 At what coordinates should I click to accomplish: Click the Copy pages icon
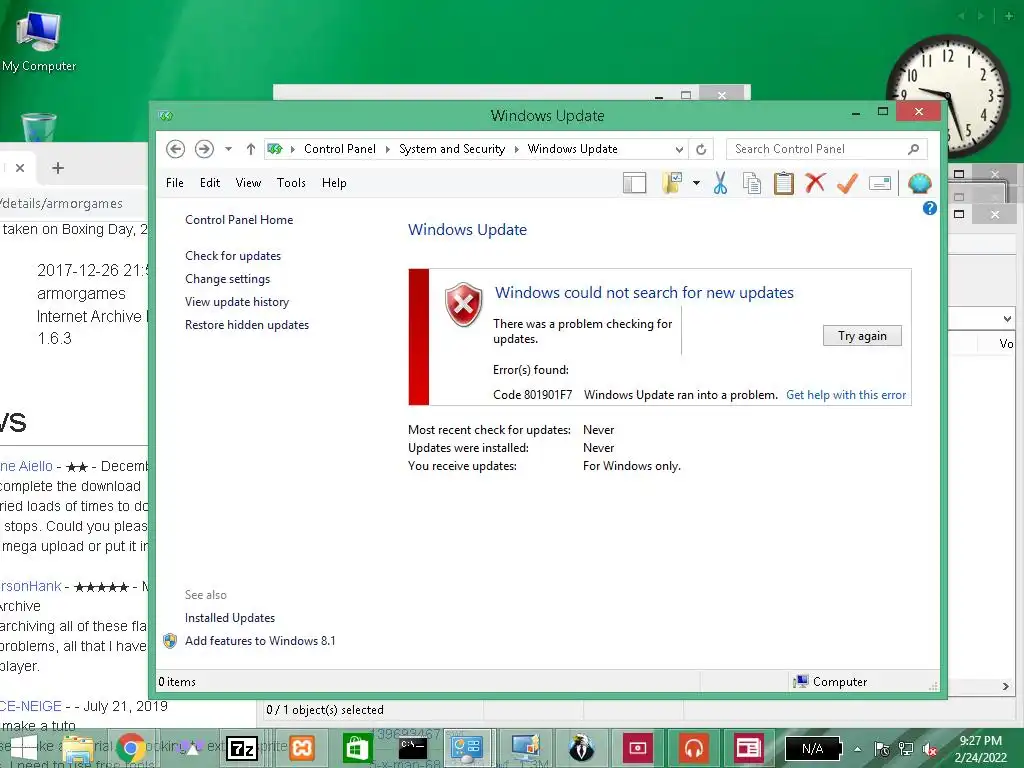[752, 184]
